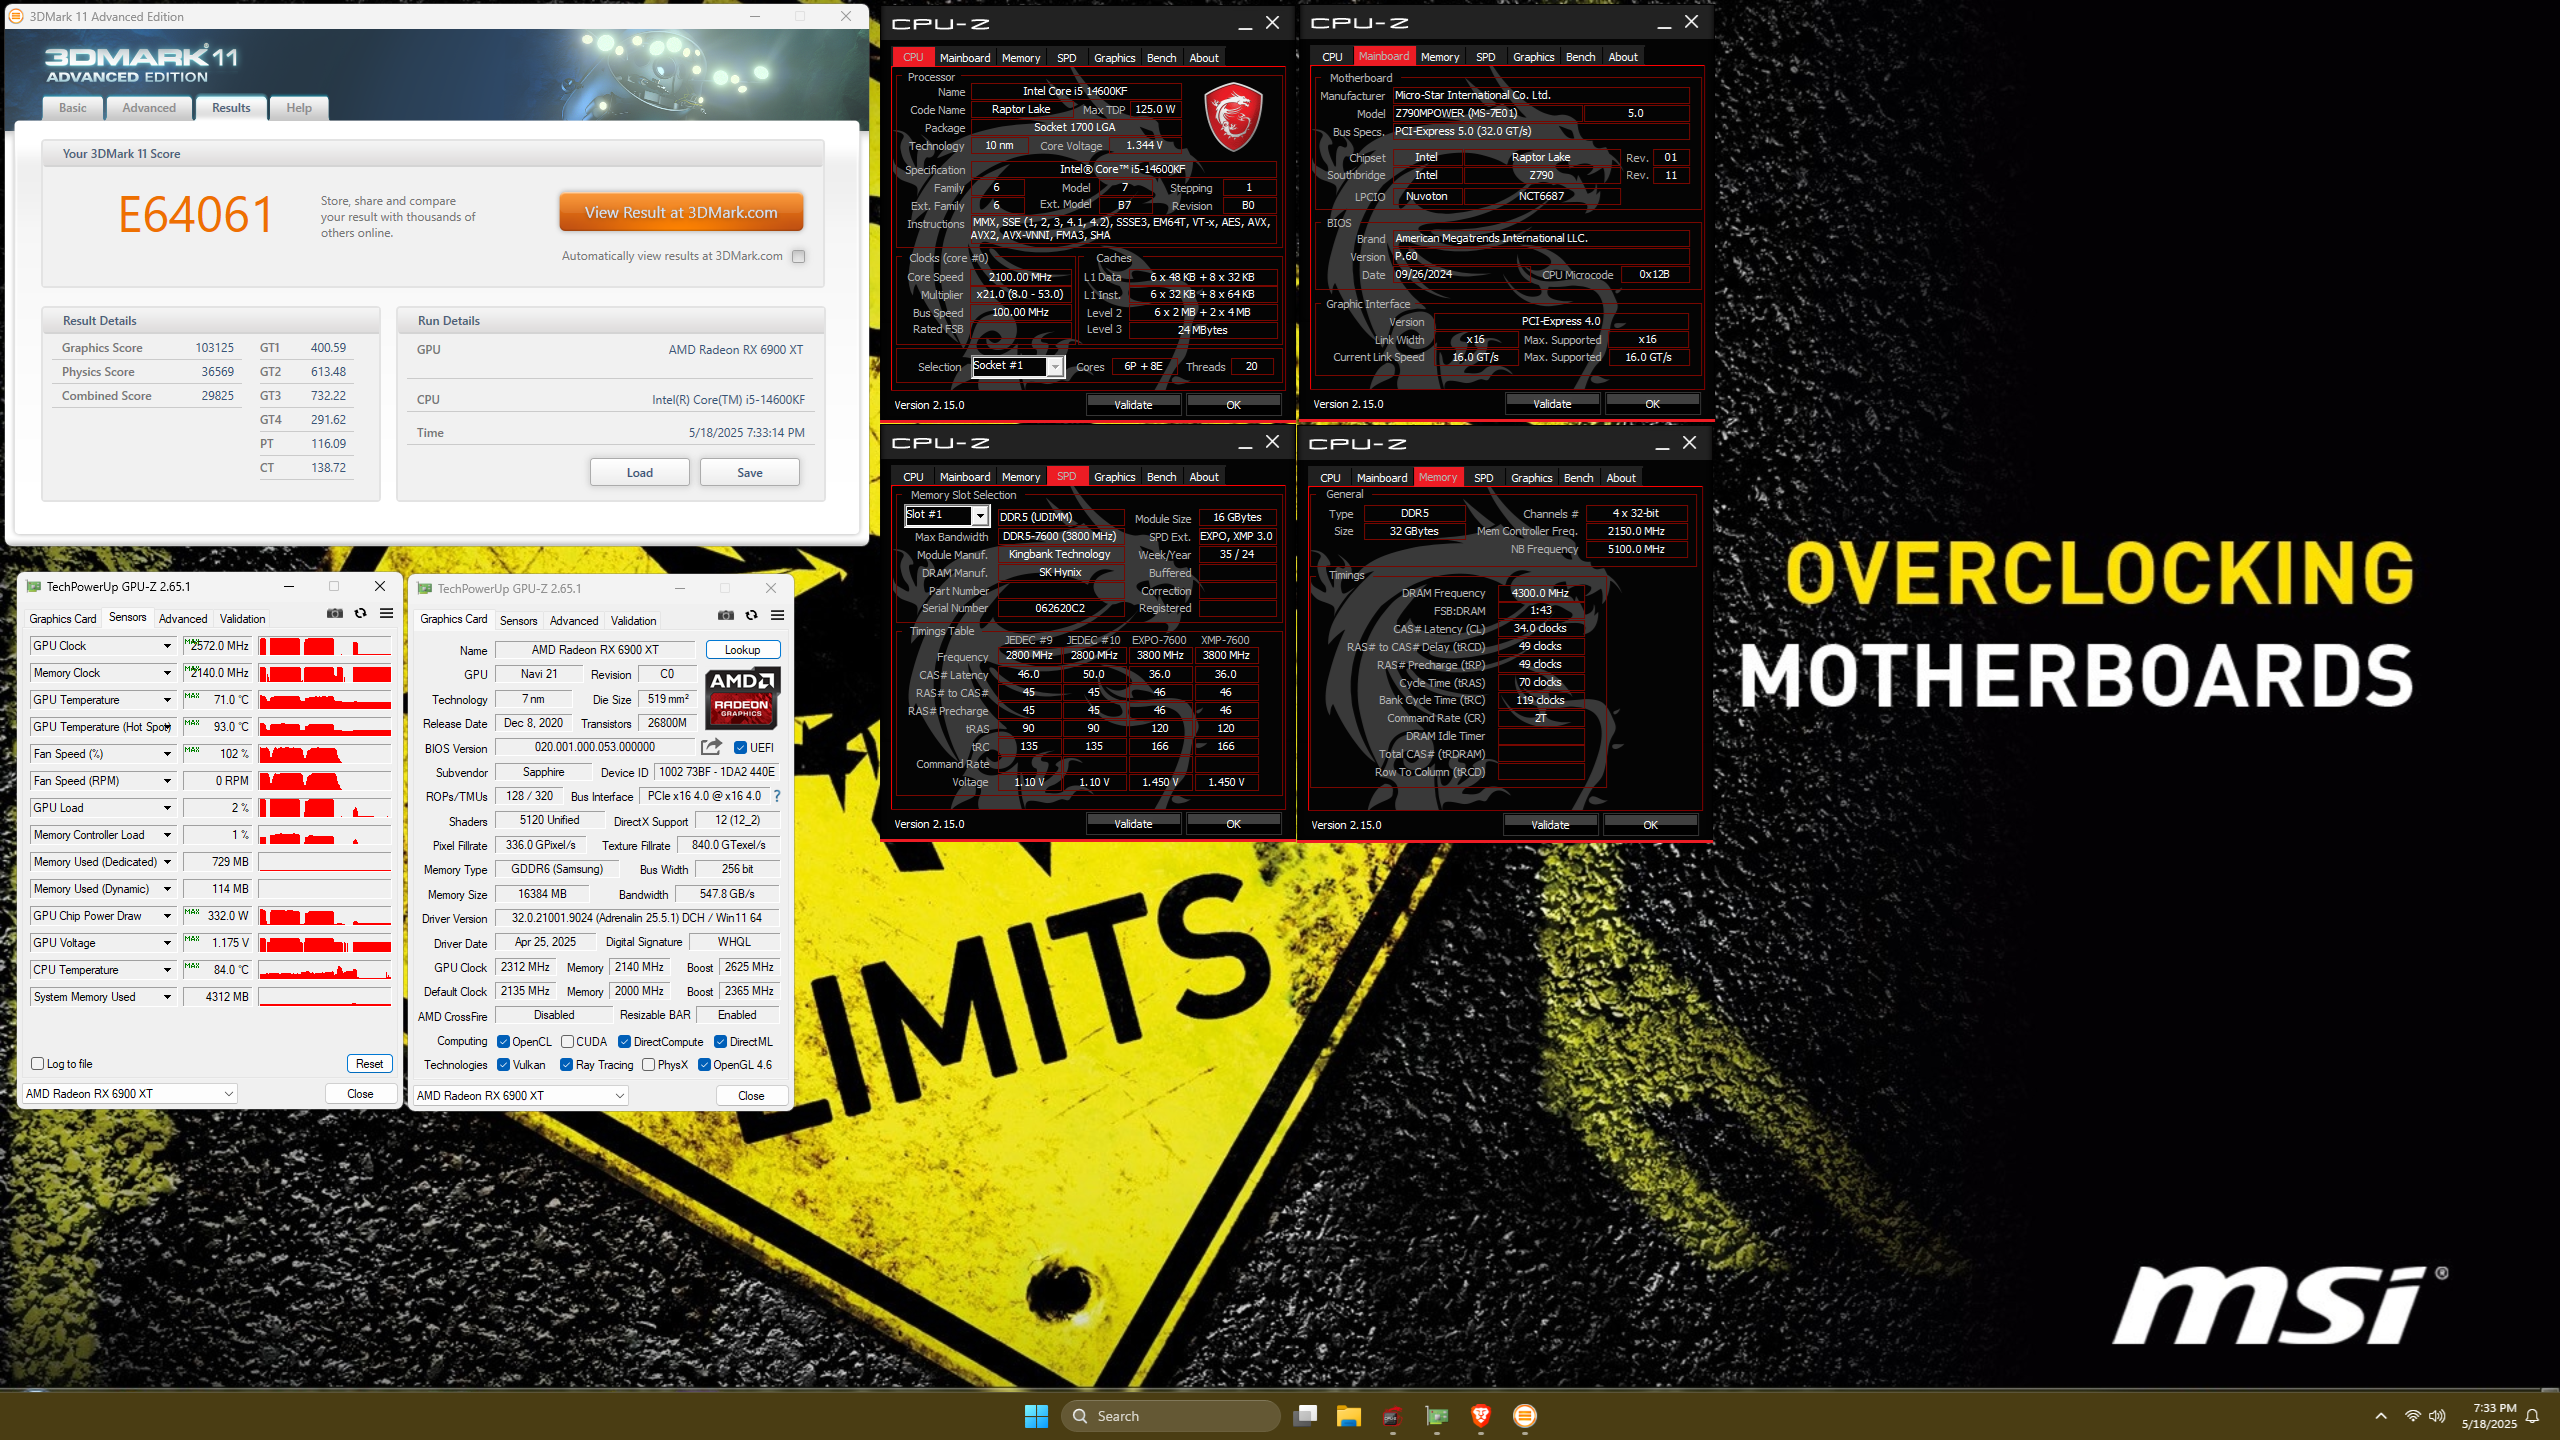Click Validate in CPU-Z Mainboard window
The height and width of the screenshot is (1440, 2560).
click(1552, 404)
